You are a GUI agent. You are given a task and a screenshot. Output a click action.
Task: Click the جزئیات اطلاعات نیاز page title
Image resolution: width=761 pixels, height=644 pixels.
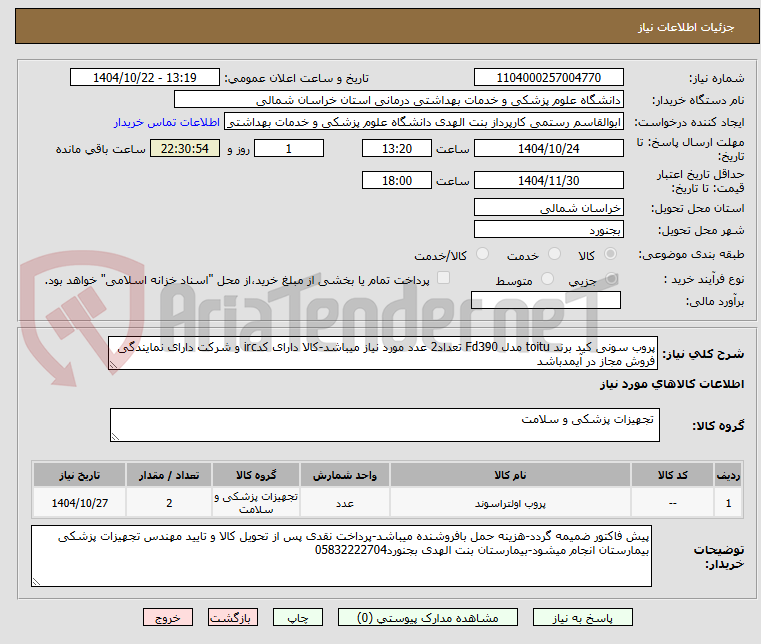pyautogui.click(x=685, y=27)
